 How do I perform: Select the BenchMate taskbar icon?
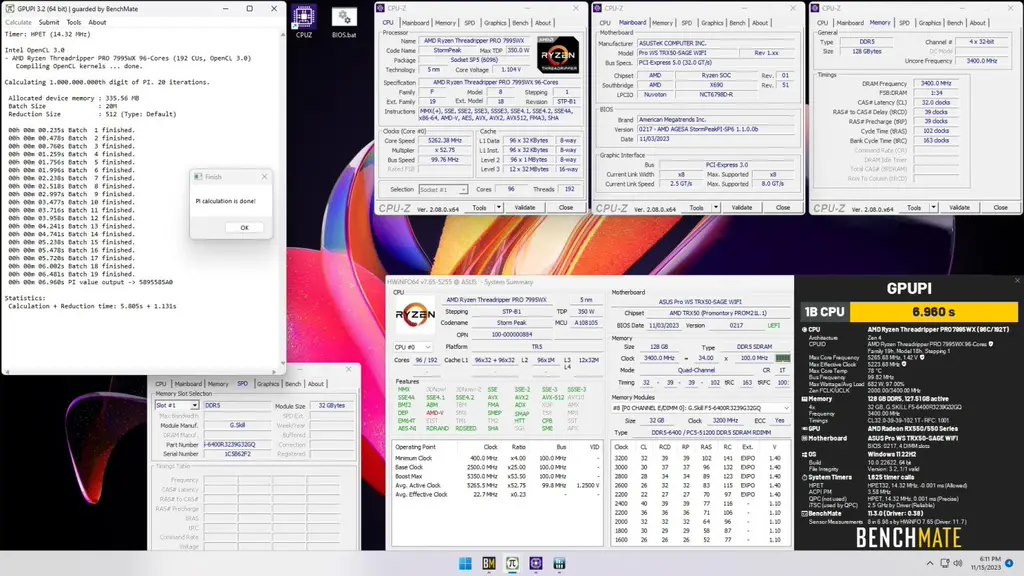(488, 564)
